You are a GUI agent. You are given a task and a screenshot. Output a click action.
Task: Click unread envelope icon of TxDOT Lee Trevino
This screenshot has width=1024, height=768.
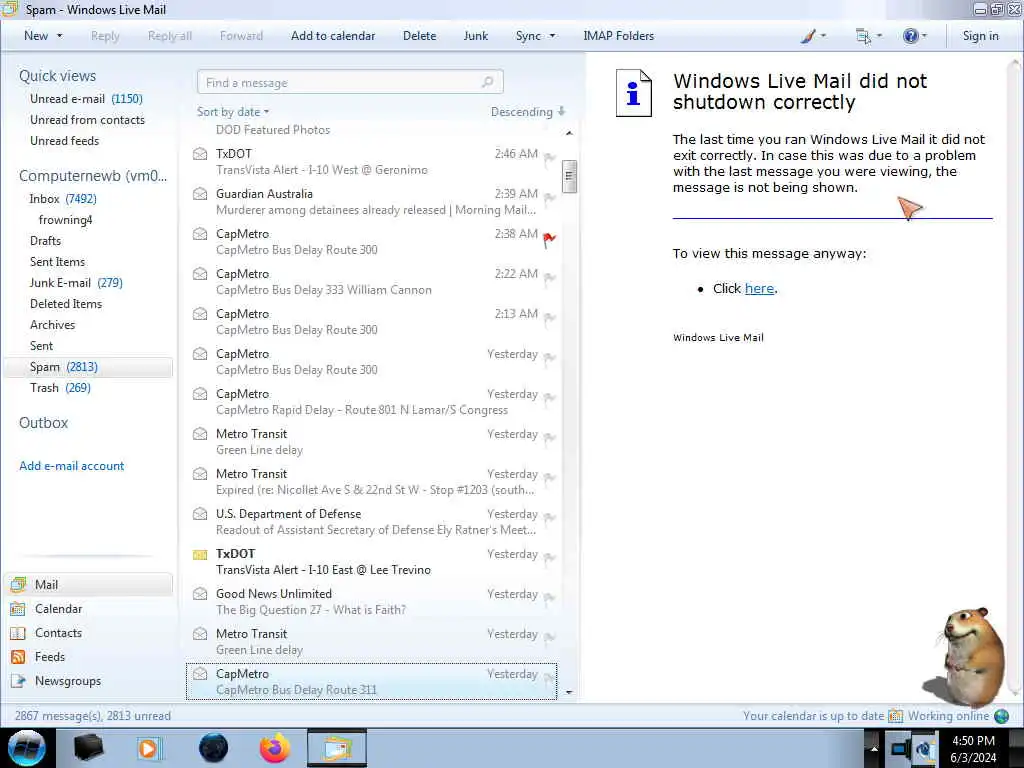[x=200, y=554]
